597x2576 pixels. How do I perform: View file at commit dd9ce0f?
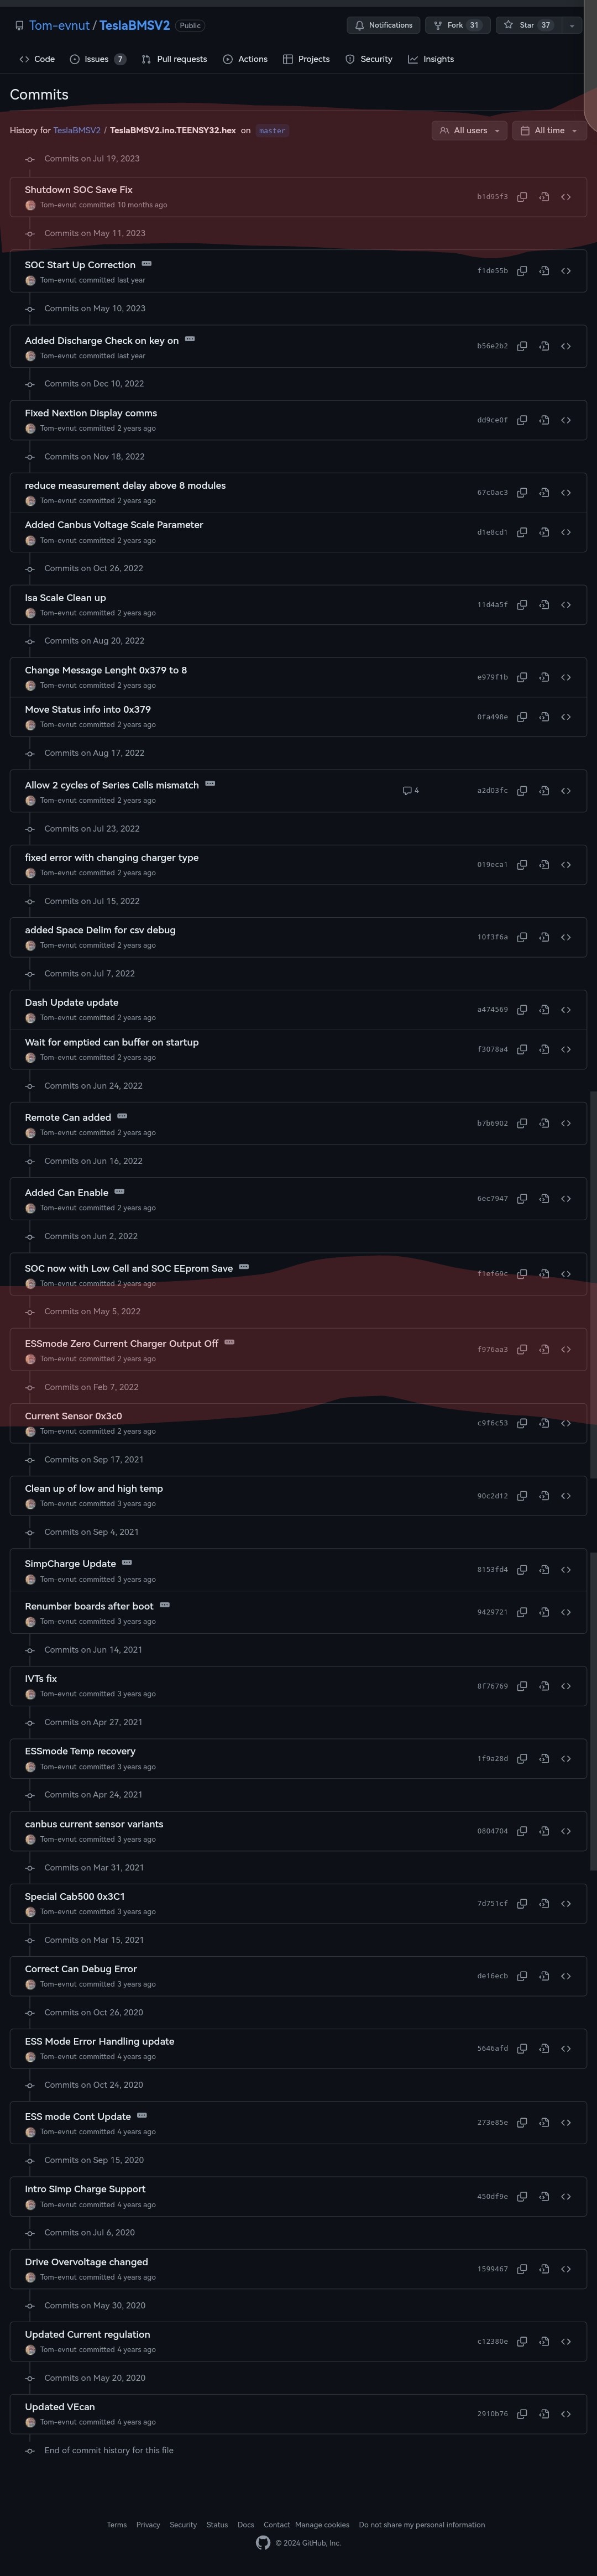tap(544, 420)
